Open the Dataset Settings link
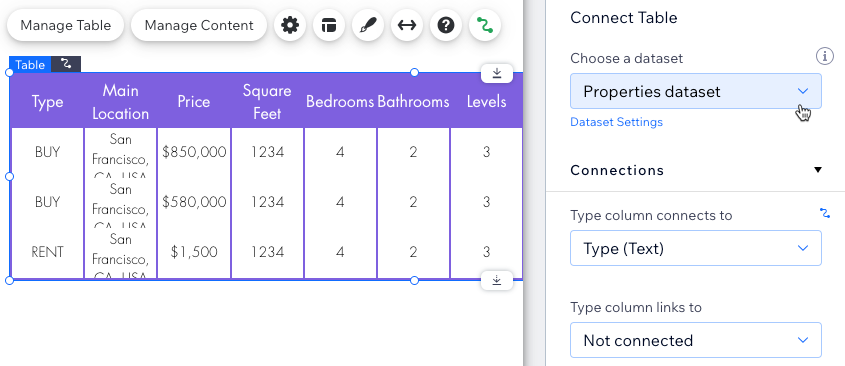845x366 pixels. (617, 122)
